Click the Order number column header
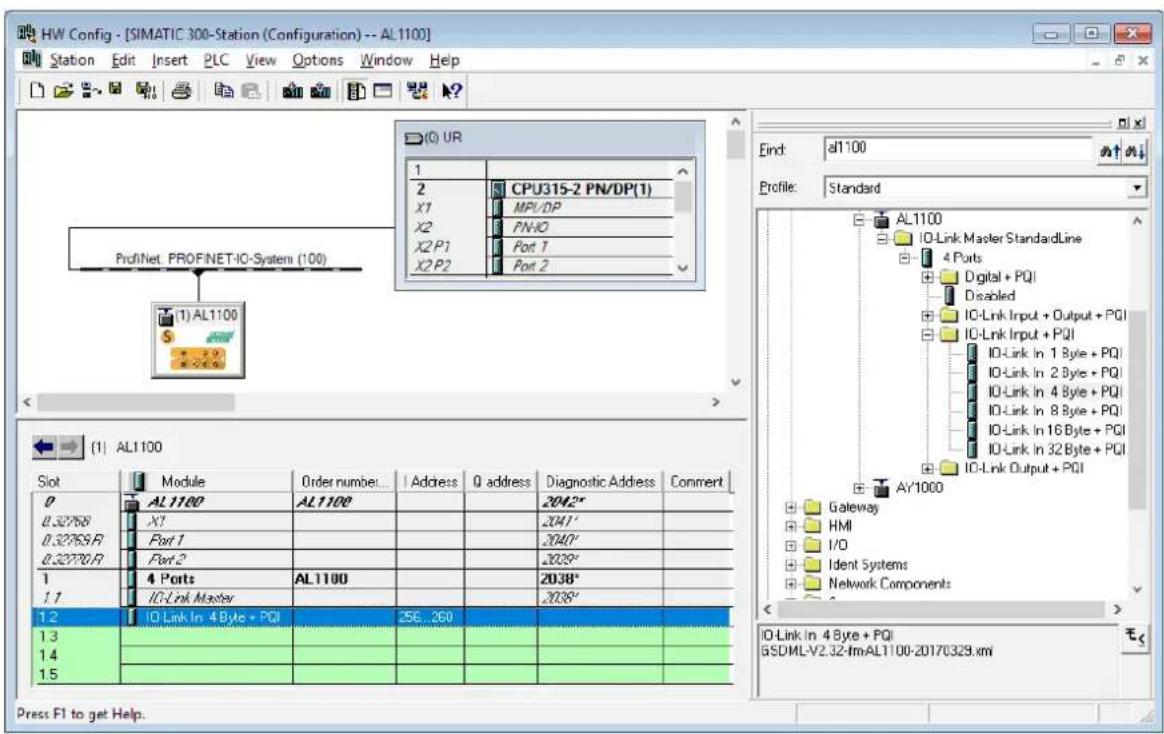Viewport: 1164px width, 734px height. pyautogui.click(x=344, y=482)
